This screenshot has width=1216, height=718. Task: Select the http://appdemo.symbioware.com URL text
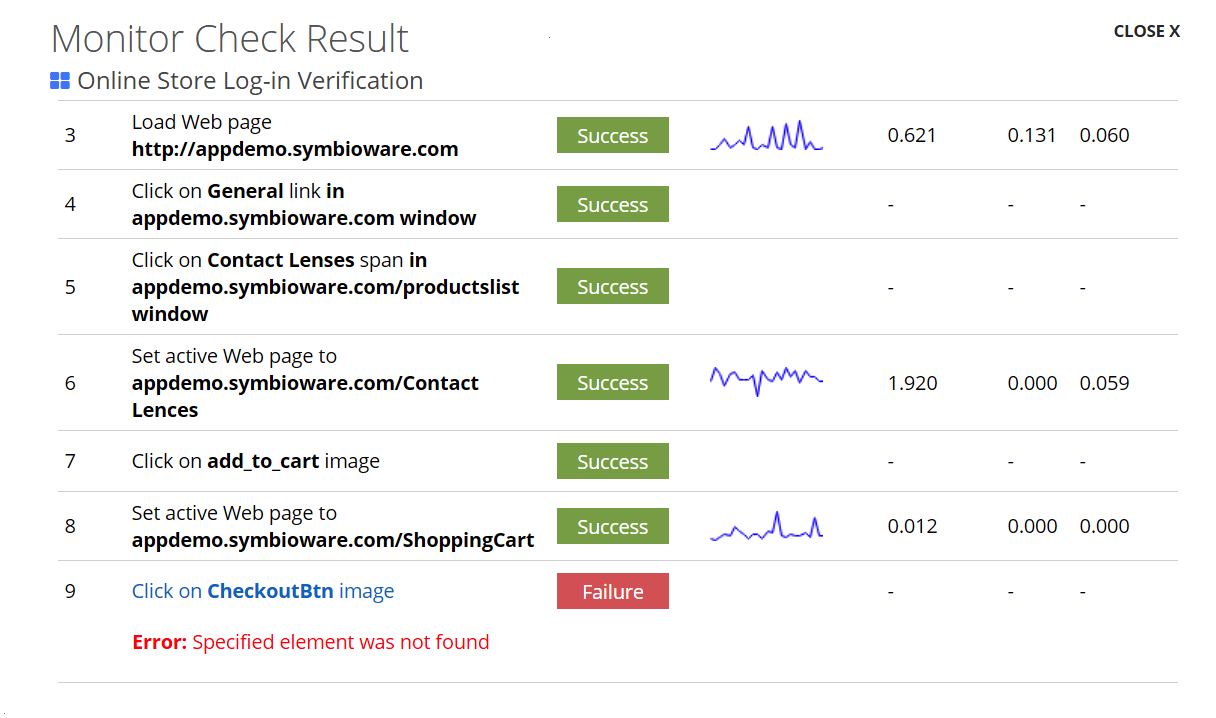pos(295,149)
